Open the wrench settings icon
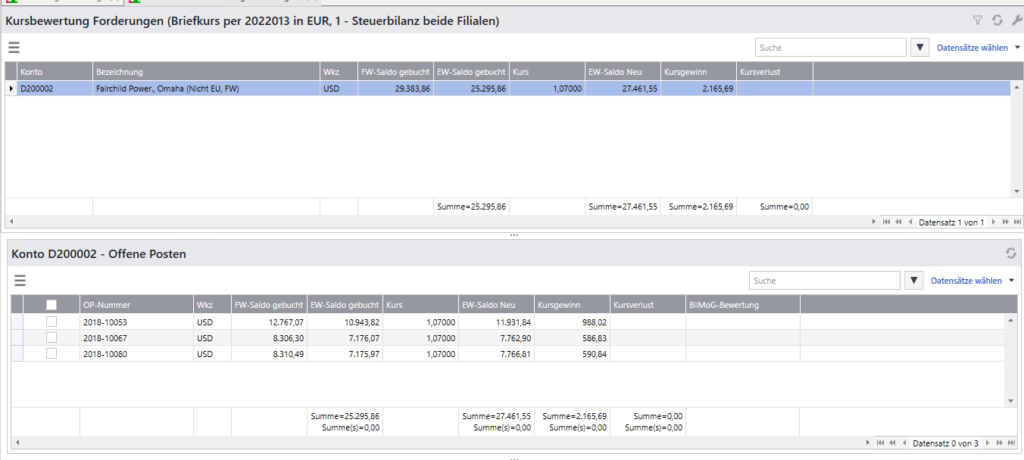 pos(1016,20)
